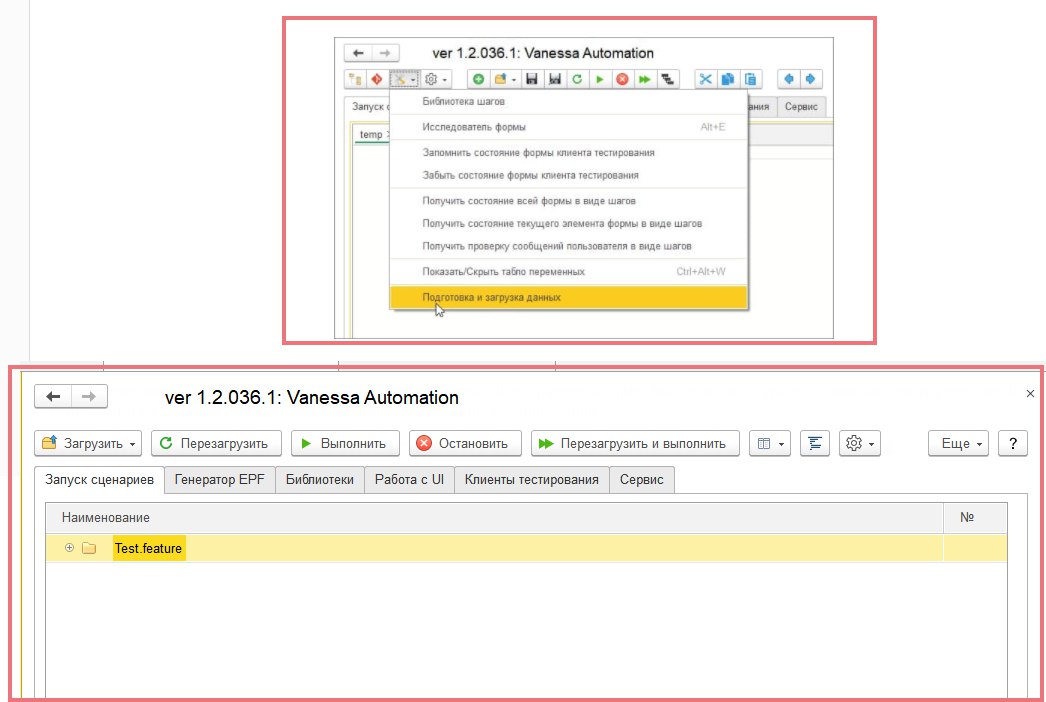Click the temp tab in the upper window
The image size is (1046, 702).
pyautogui.click(x=372, y=135)
